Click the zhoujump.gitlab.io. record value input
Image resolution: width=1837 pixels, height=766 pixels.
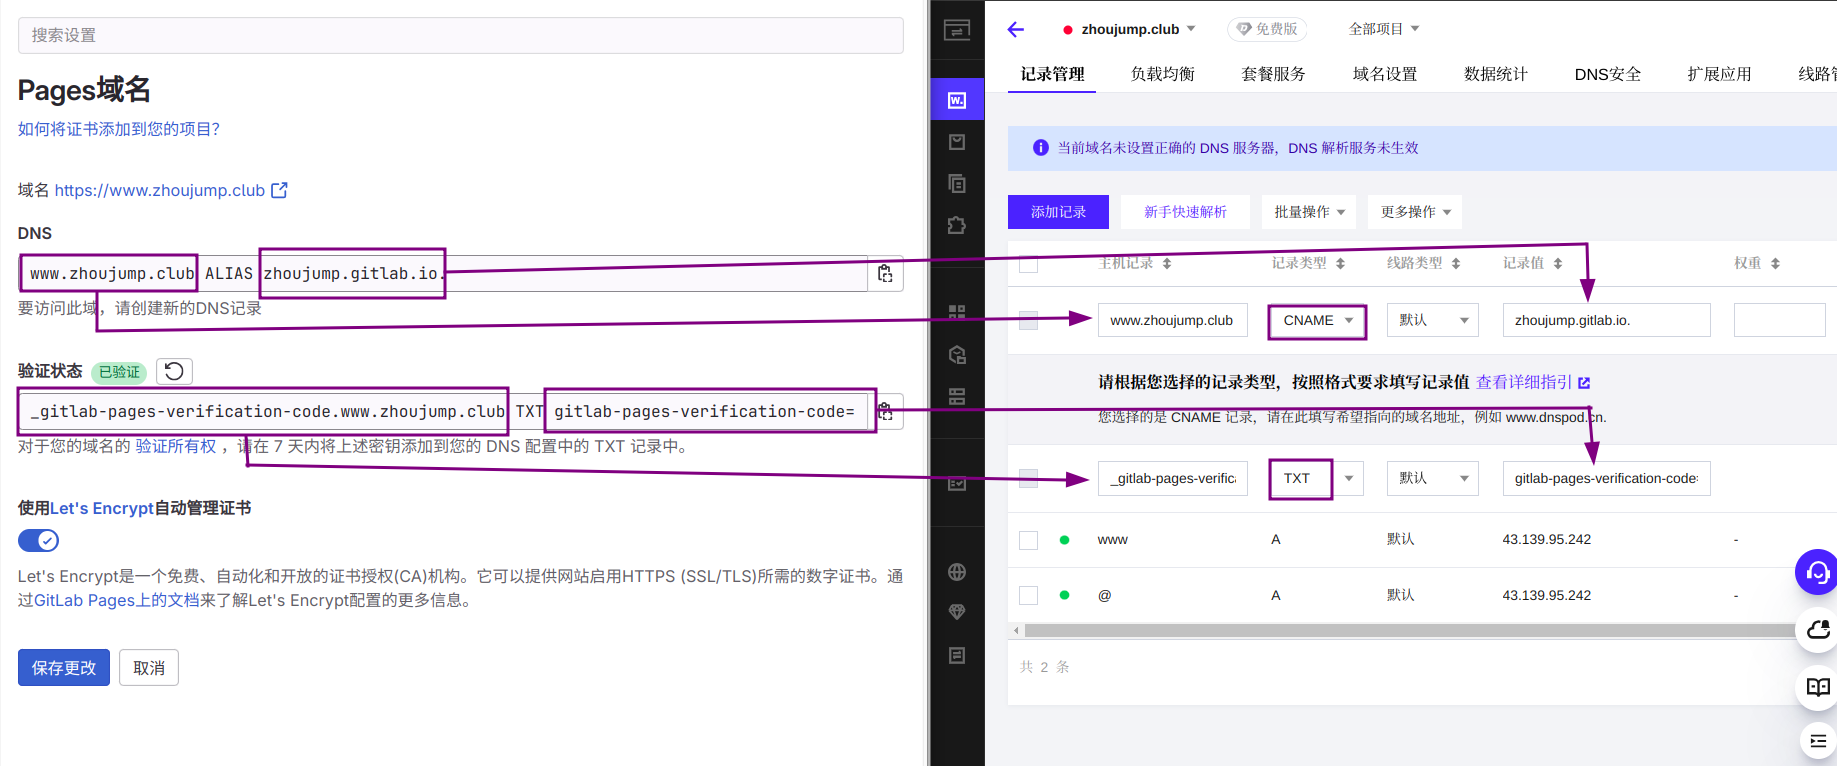1606,321
